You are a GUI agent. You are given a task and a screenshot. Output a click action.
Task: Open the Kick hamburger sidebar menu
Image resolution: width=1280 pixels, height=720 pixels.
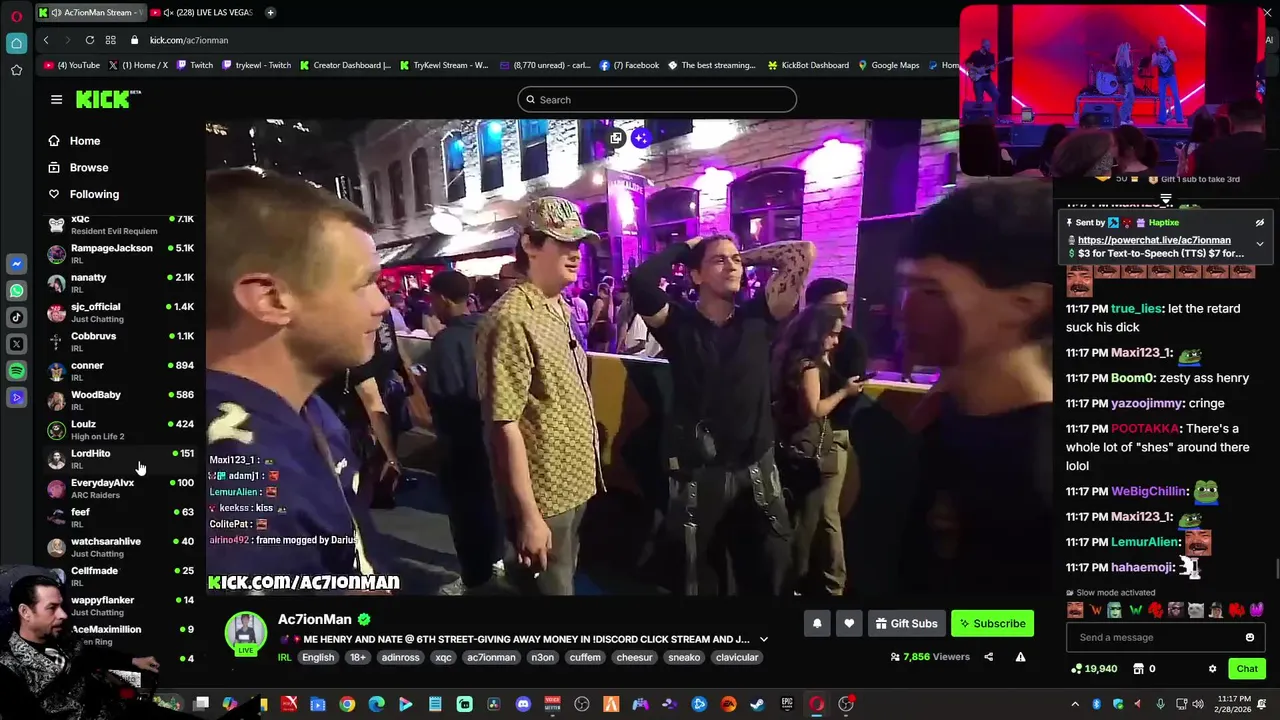[x=56, y=99]
